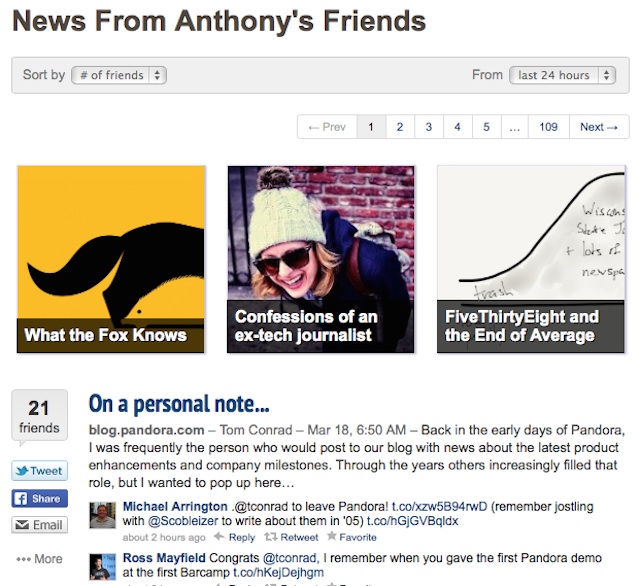Open @tconrad mention in Ross Mayfield's tweet
640x586 pixels.
click(x=289, y=558)
